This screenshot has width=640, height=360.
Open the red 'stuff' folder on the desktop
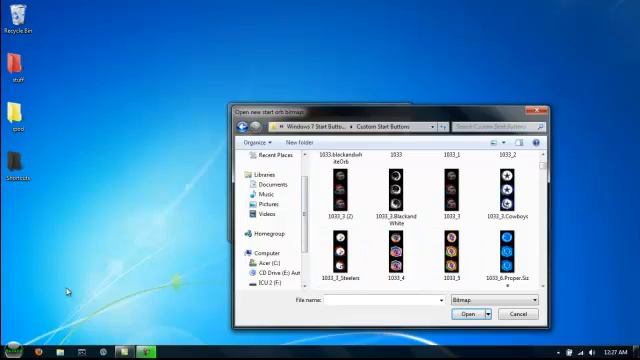(15, 63)
